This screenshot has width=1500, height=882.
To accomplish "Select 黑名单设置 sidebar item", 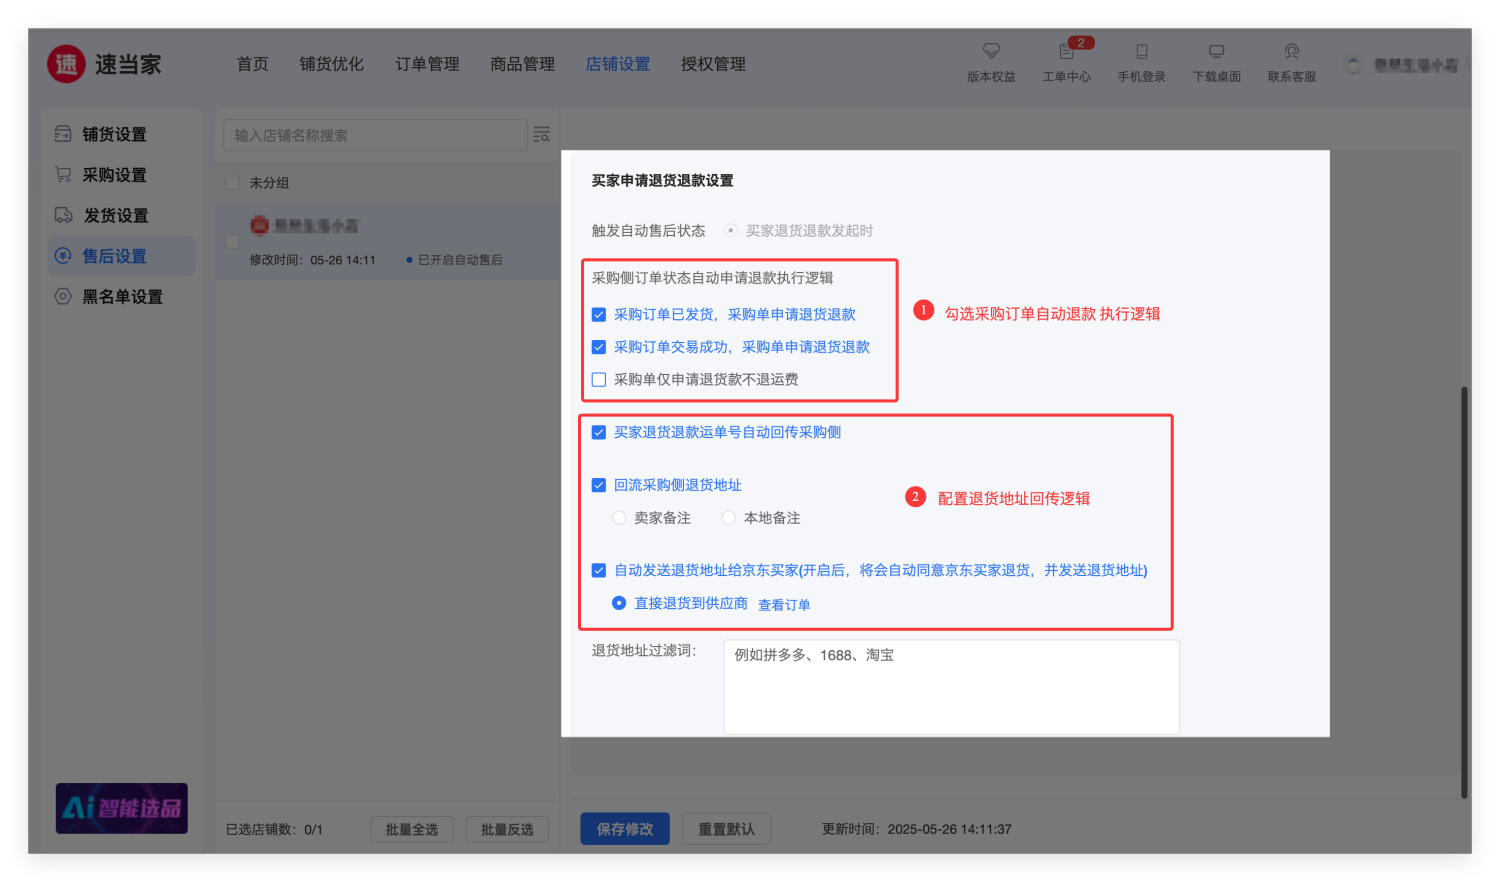I will point(121,297).
